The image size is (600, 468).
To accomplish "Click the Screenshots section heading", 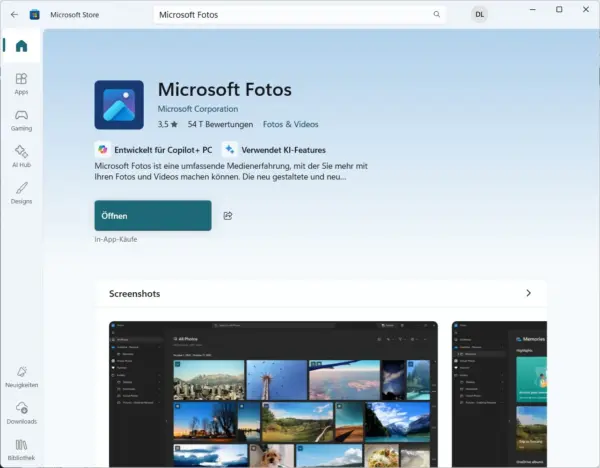I will coord(135,294).
